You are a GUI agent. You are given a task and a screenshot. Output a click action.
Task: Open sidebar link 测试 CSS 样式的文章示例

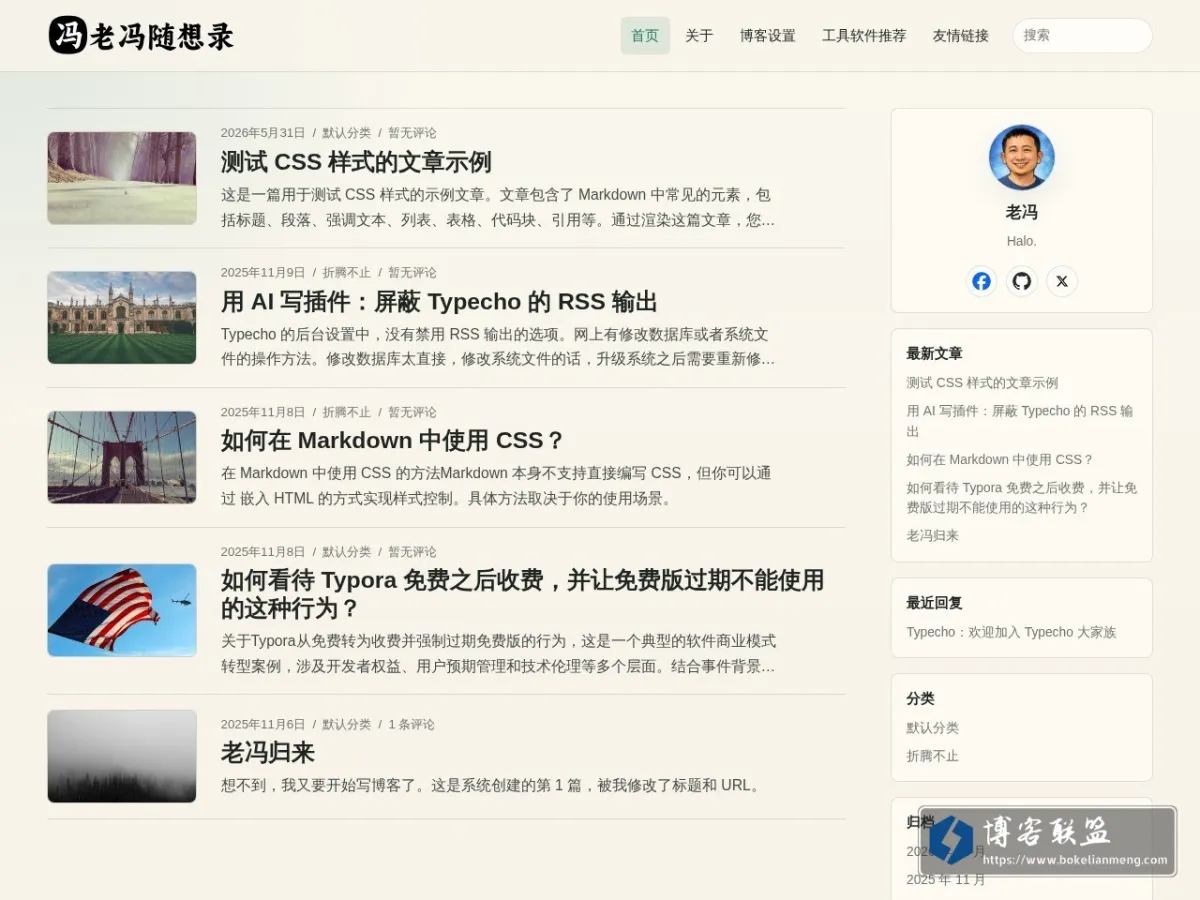pos(982,383)
